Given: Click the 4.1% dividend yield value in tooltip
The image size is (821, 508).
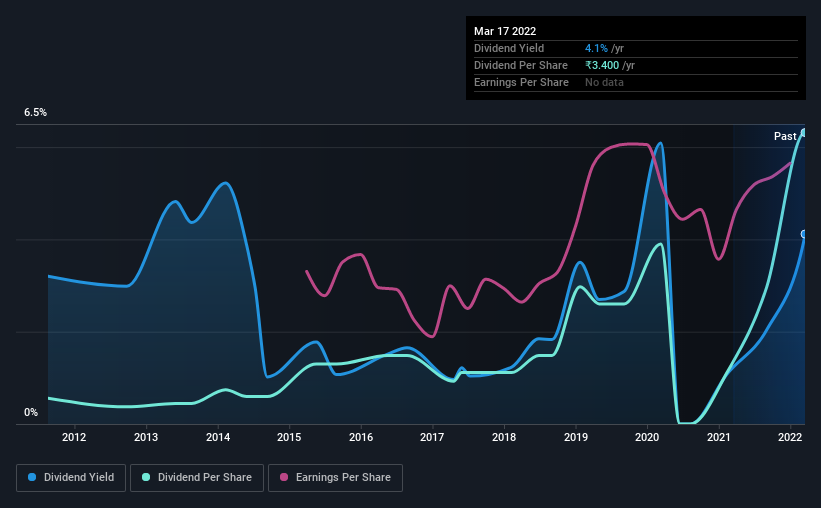Looking at the screenshot, I should click(596, 48).
